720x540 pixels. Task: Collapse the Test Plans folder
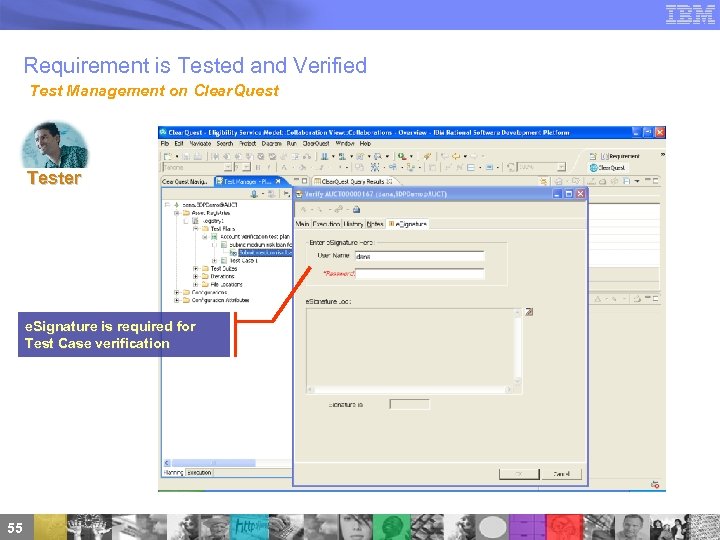(x=196, y=229)
